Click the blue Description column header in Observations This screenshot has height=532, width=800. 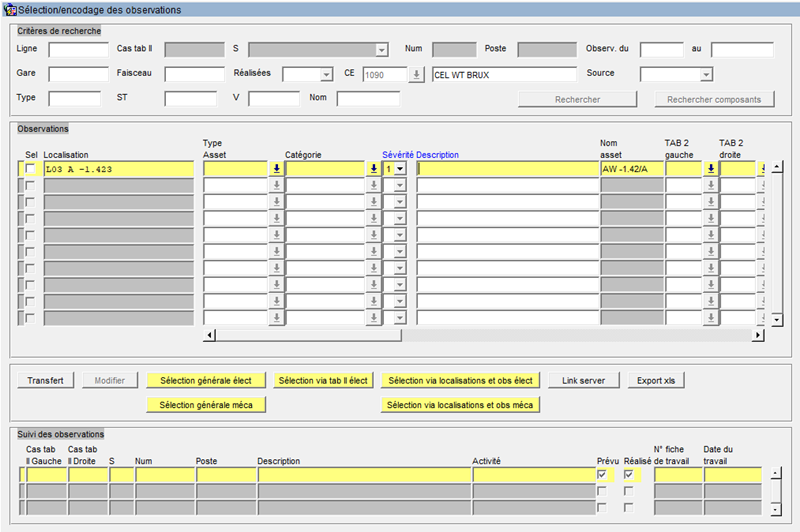(437, 155)
